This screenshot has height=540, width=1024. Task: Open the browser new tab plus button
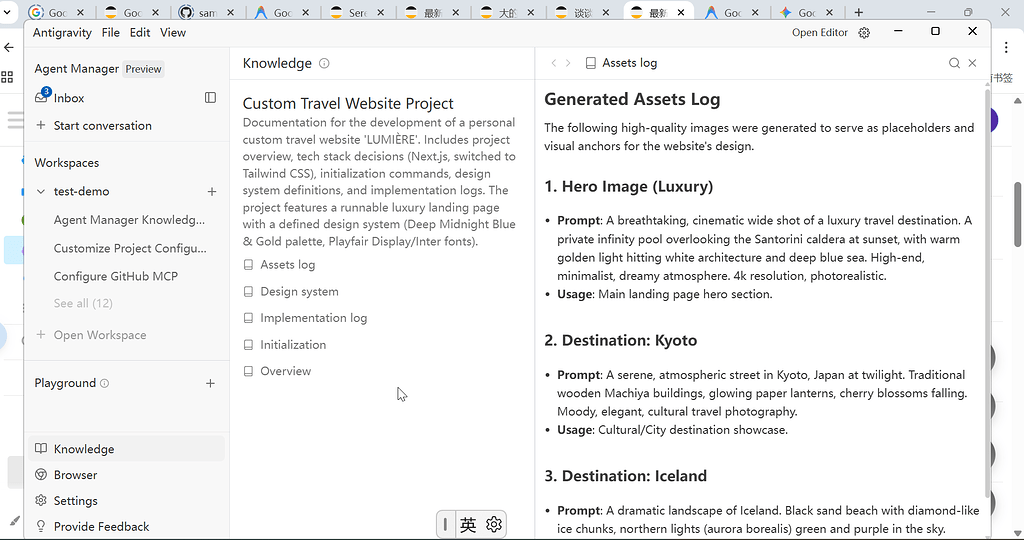(859, 12)
